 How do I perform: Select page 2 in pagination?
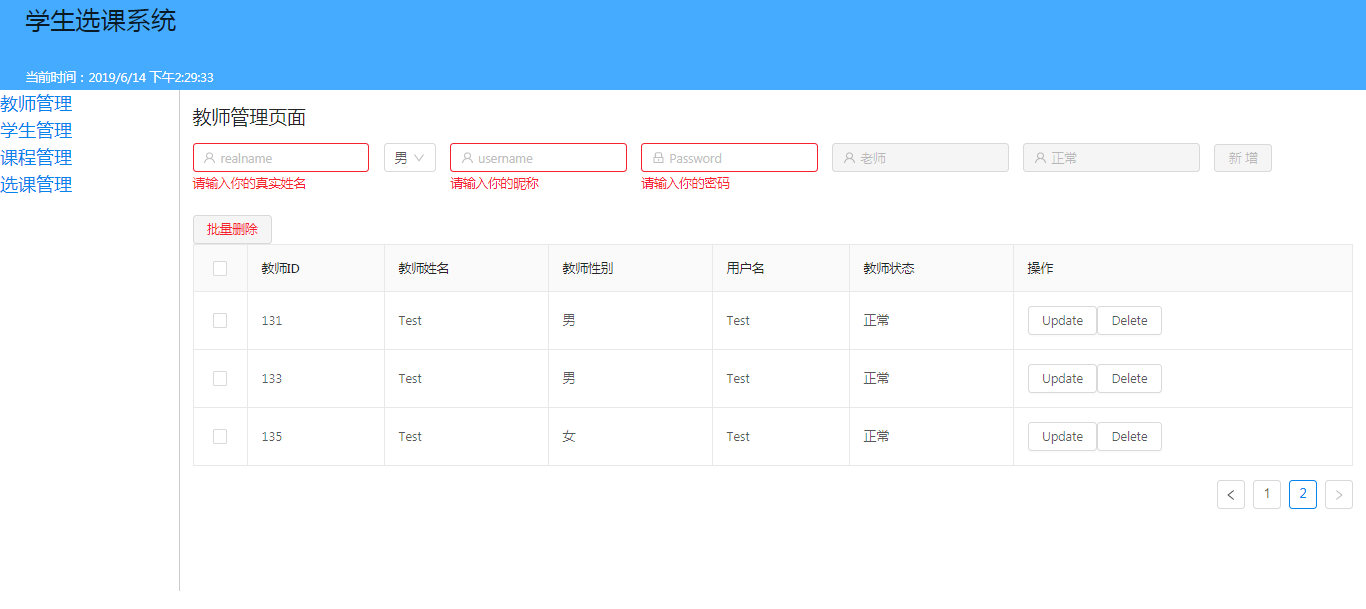1303,494
